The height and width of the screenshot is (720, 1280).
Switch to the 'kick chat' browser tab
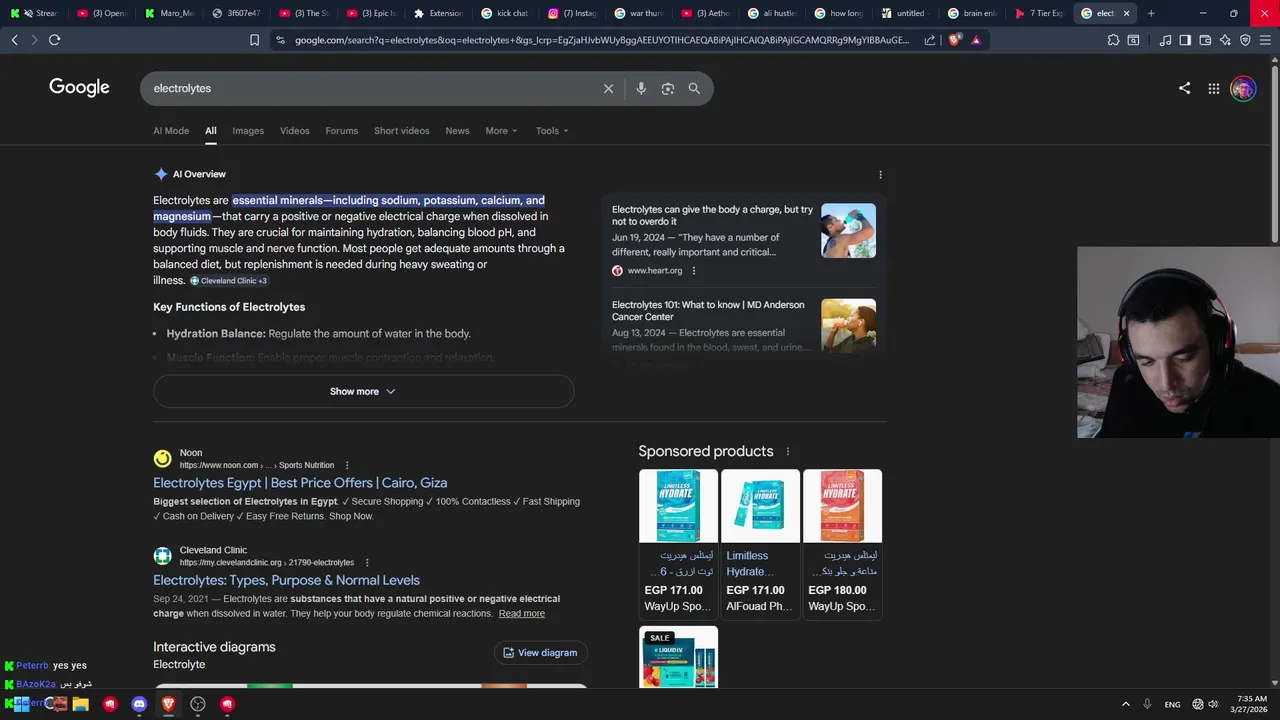pyautogui.click(x=505, y=13)
